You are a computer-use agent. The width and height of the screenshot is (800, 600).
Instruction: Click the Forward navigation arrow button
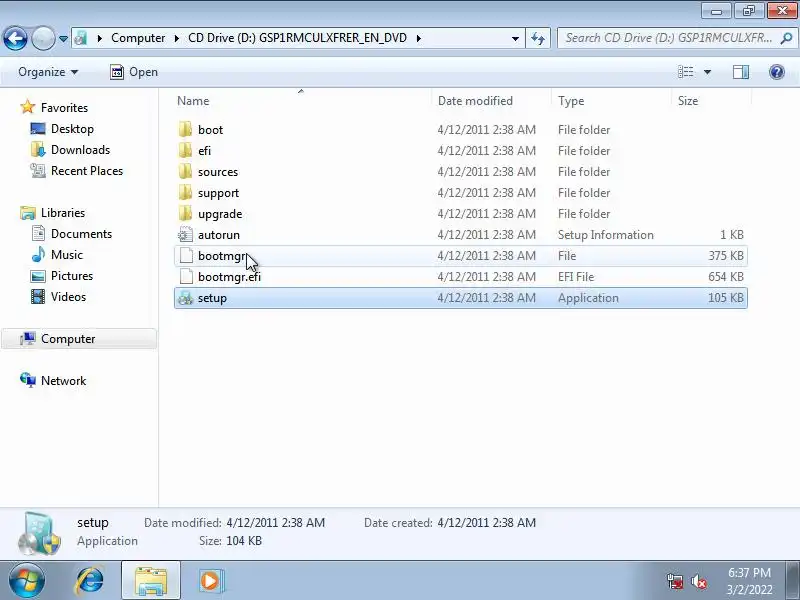tap(43, 38)
